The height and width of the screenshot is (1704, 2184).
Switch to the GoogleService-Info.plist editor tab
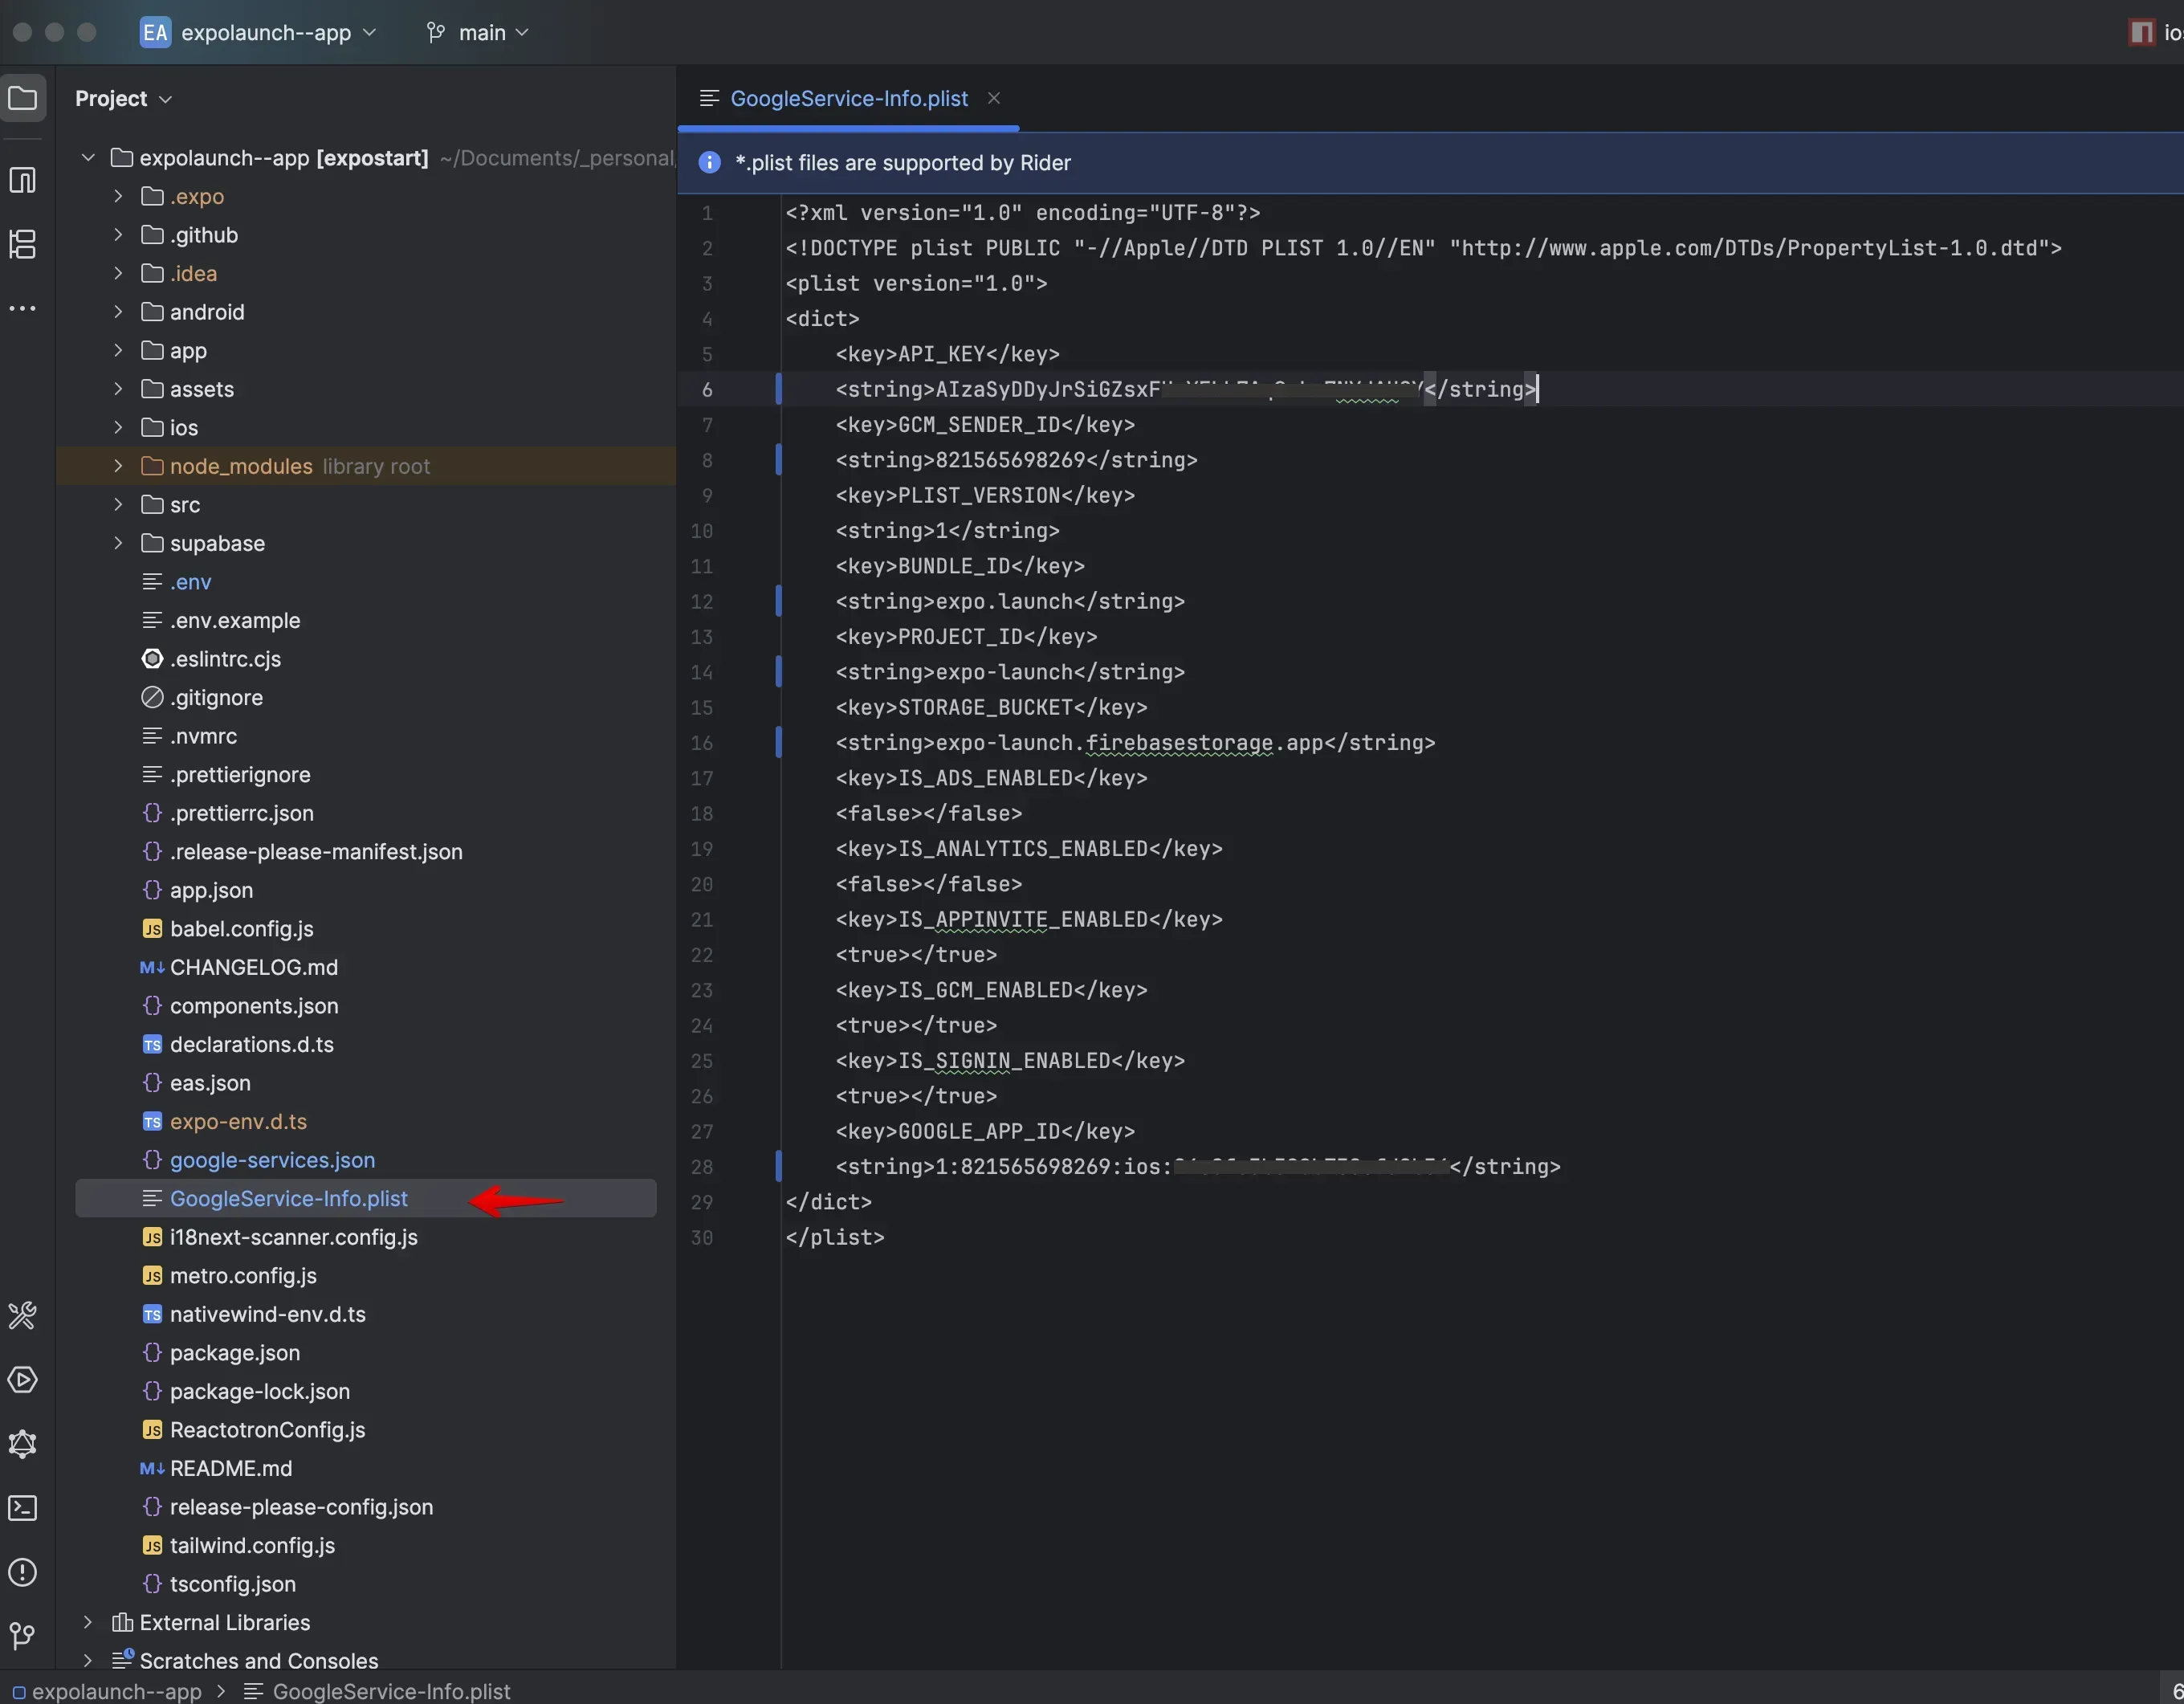(x=848, y=98)
